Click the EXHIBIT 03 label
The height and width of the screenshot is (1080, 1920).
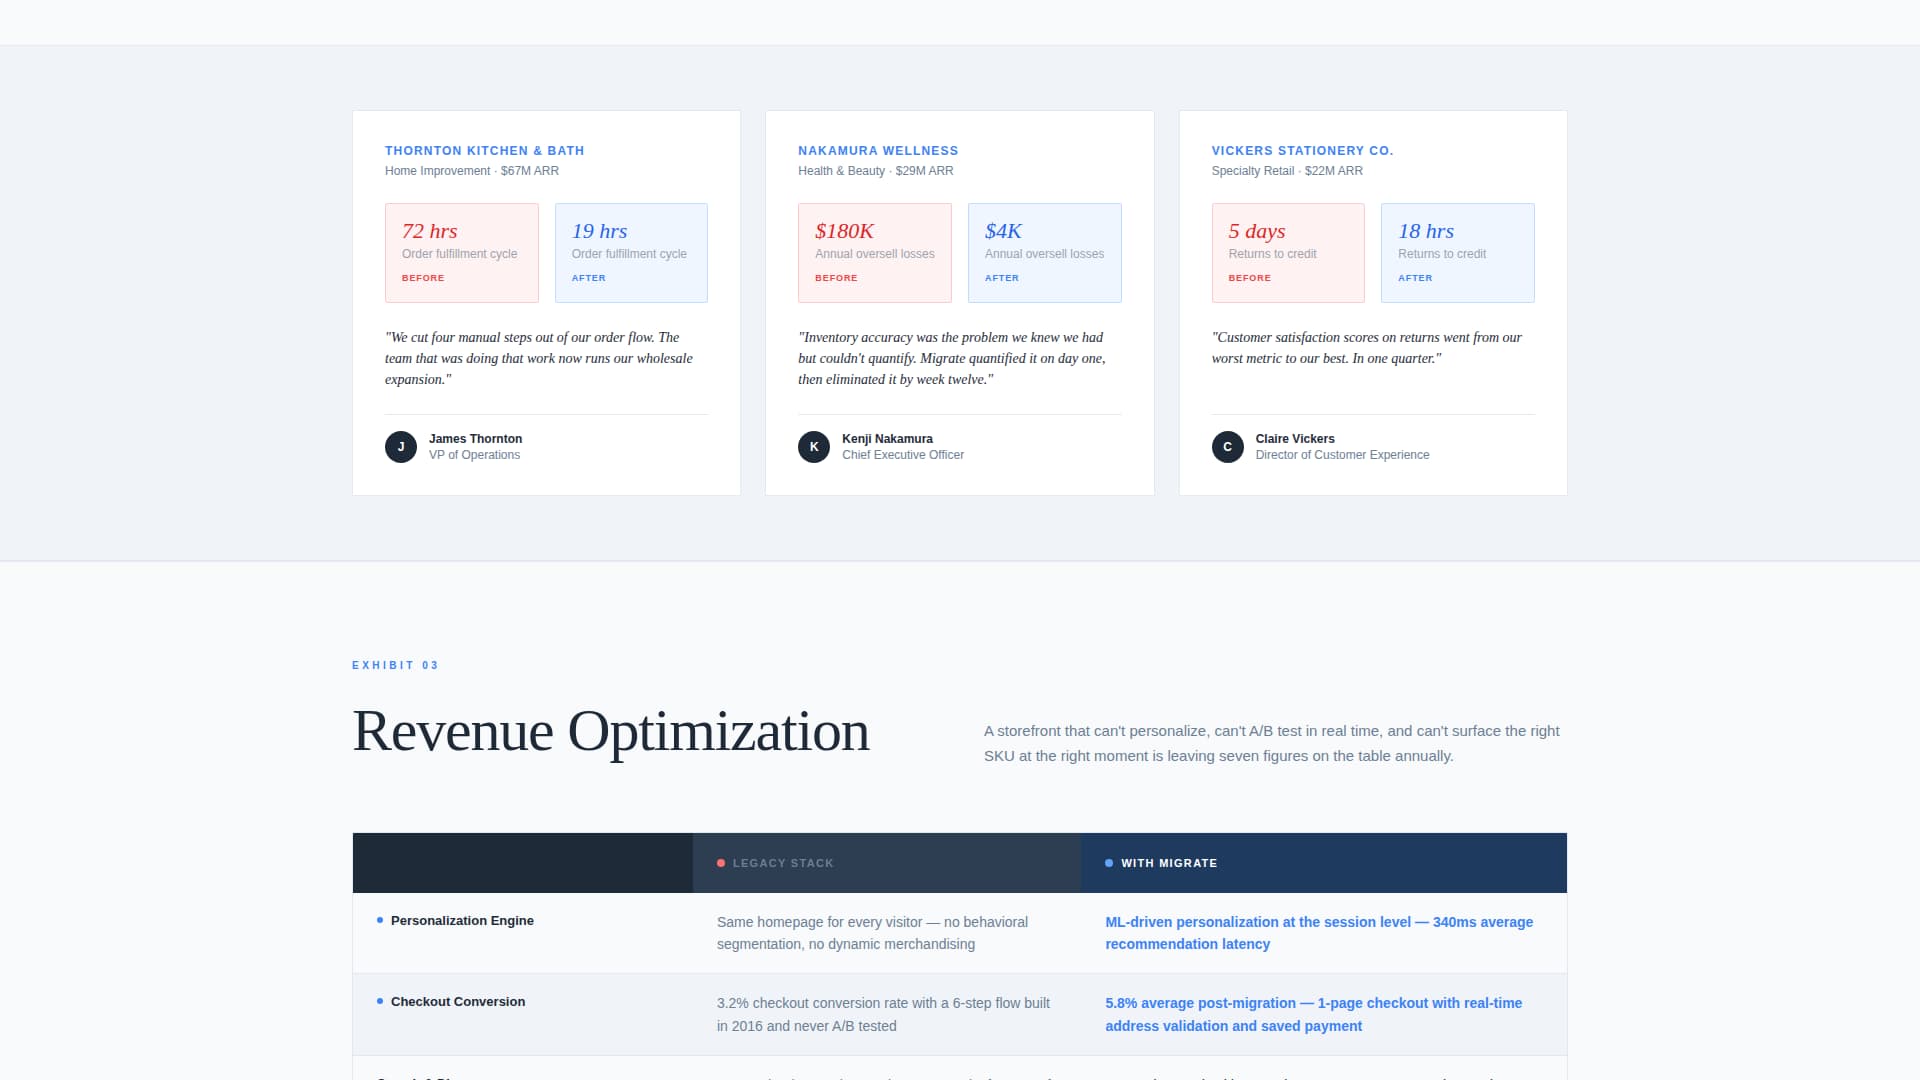coord(395,665)
